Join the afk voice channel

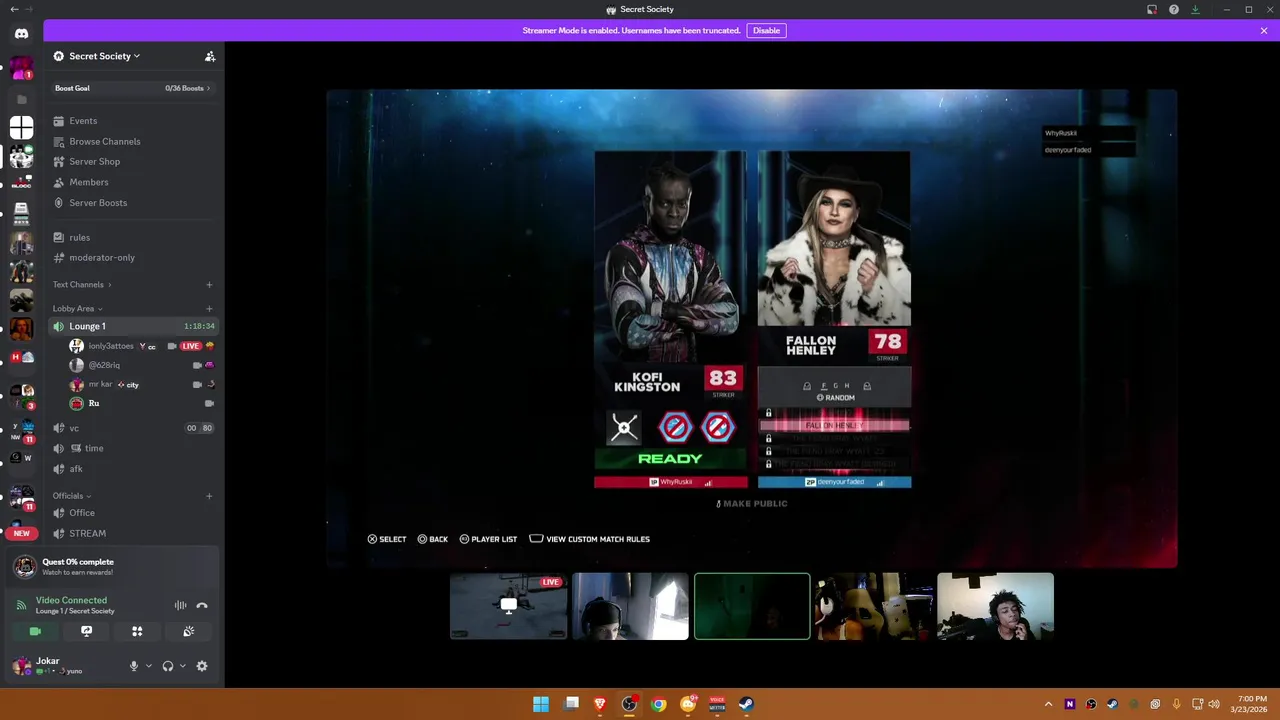coord(134,469)
